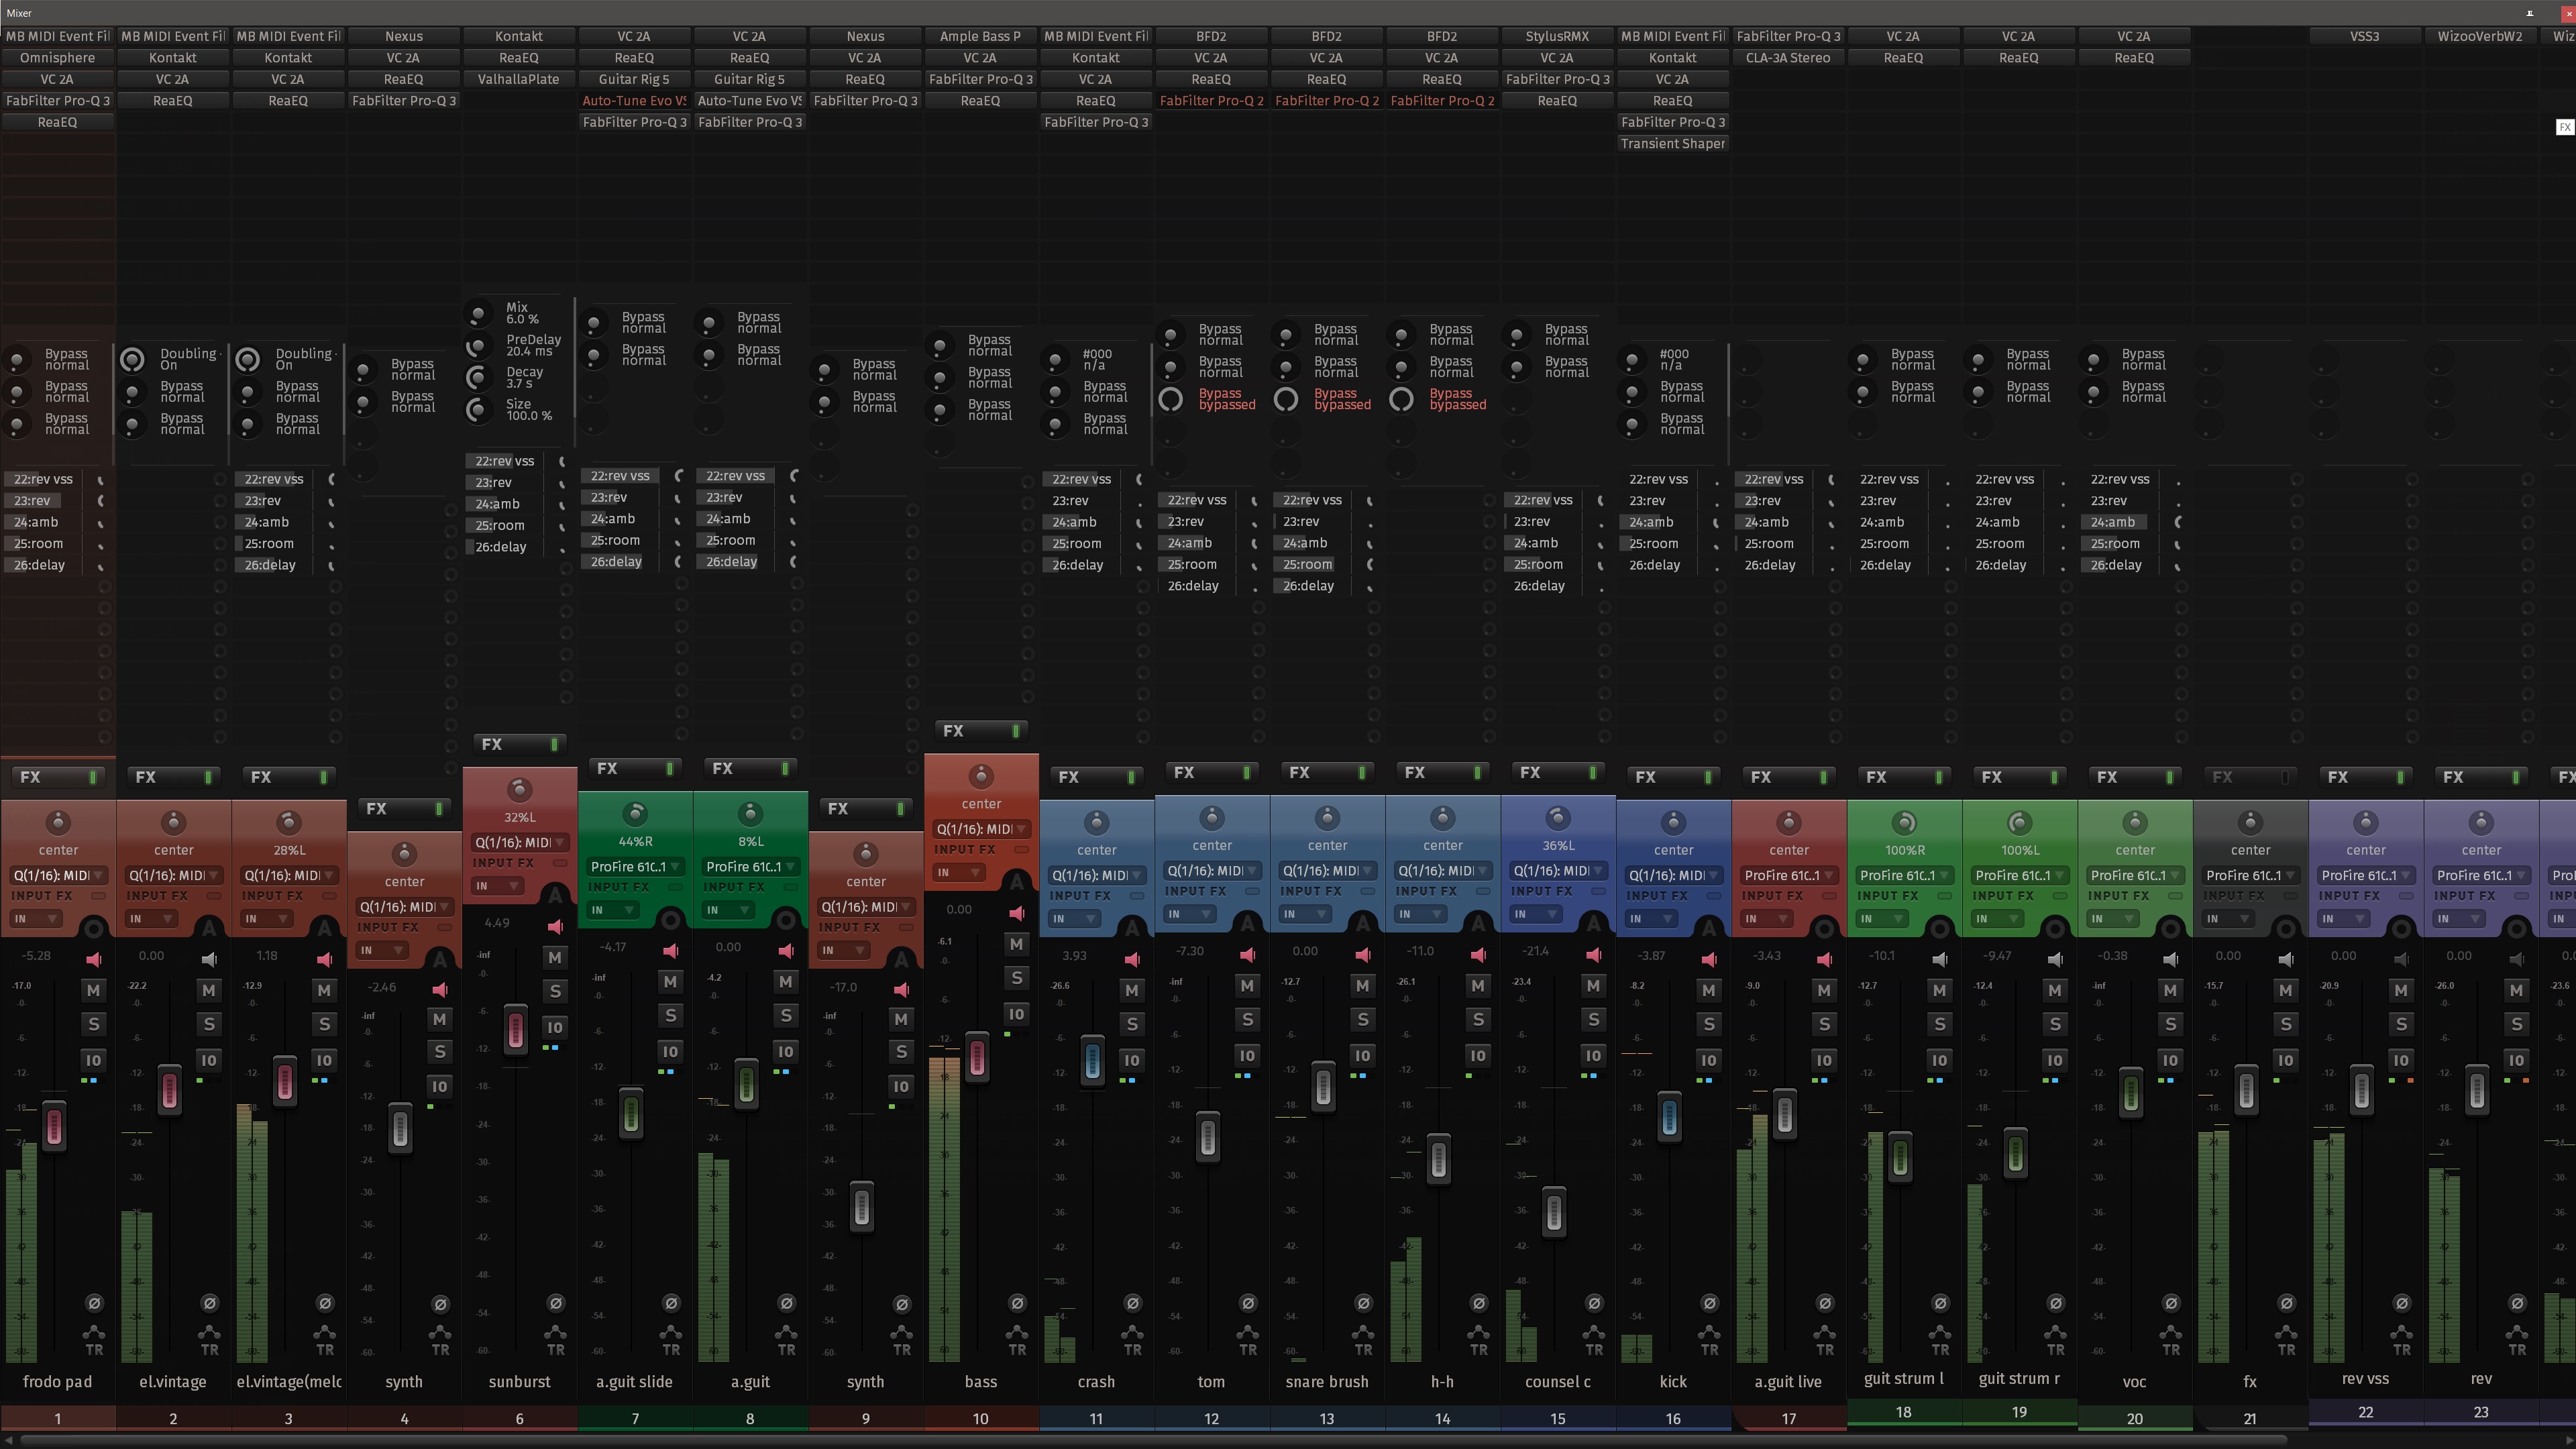The image size is (2576, 1449).
Task: Open IO routing for counsel c track
Action: [x=1593, y=1055]
